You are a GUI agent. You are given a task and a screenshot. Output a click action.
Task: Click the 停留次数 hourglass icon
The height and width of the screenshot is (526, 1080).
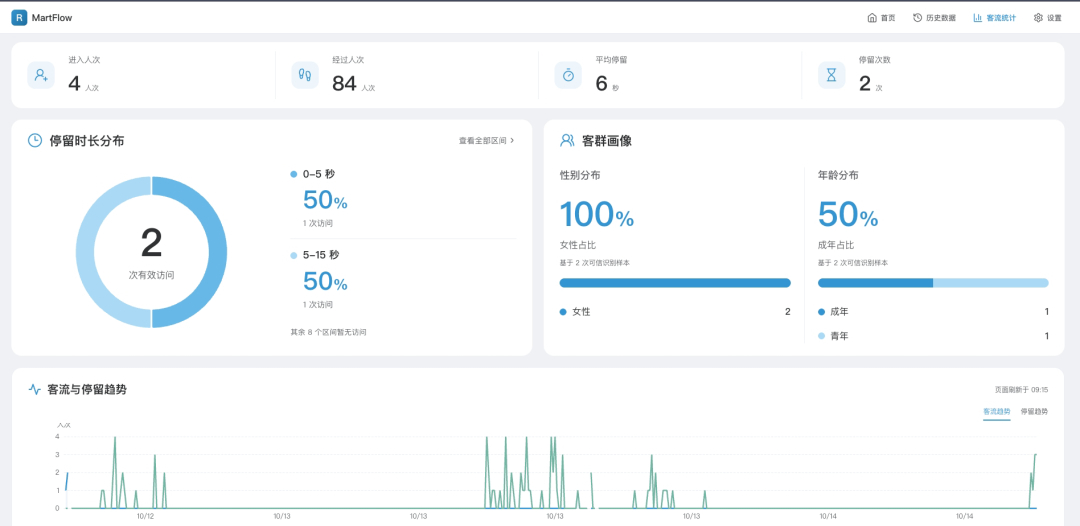831,75
